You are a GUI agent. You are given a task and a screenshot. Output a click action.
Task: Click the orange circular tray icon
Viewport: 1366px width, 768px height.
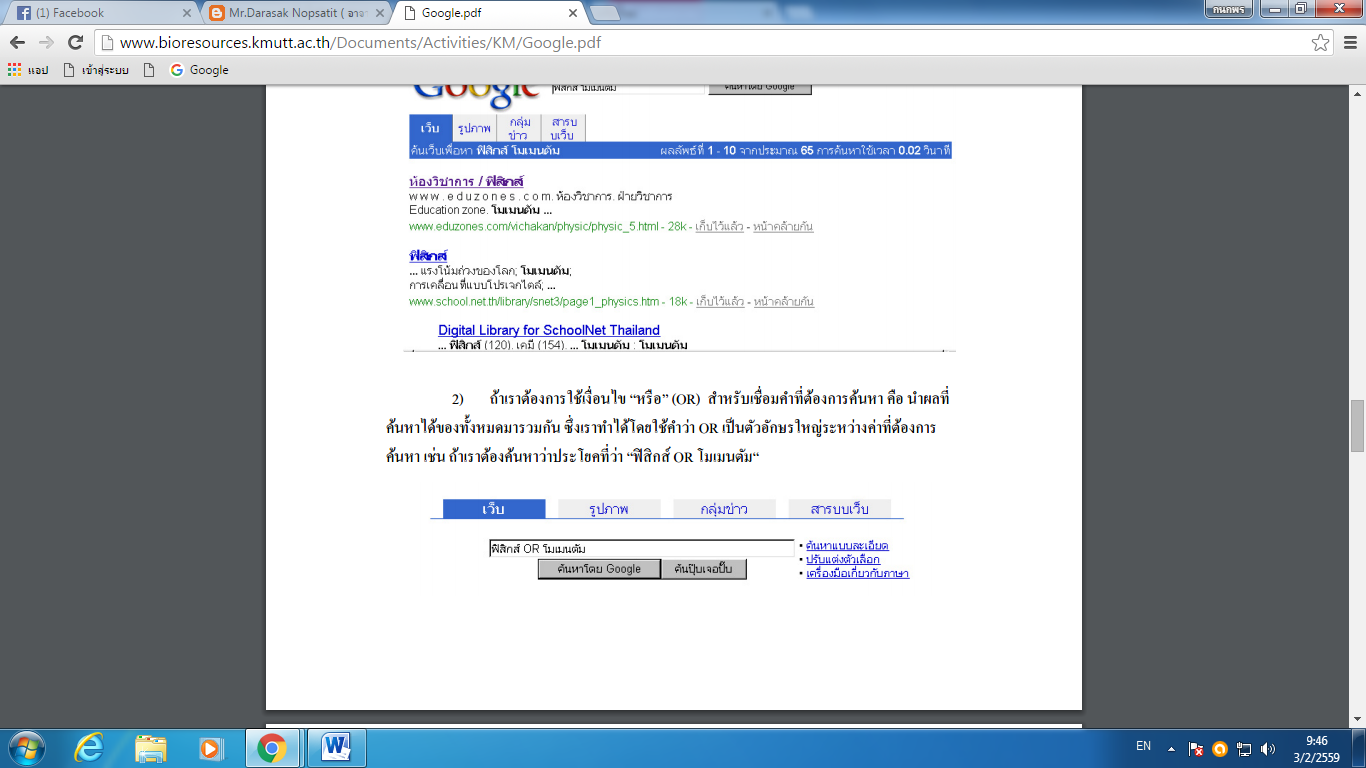[x=1220, y=748]
